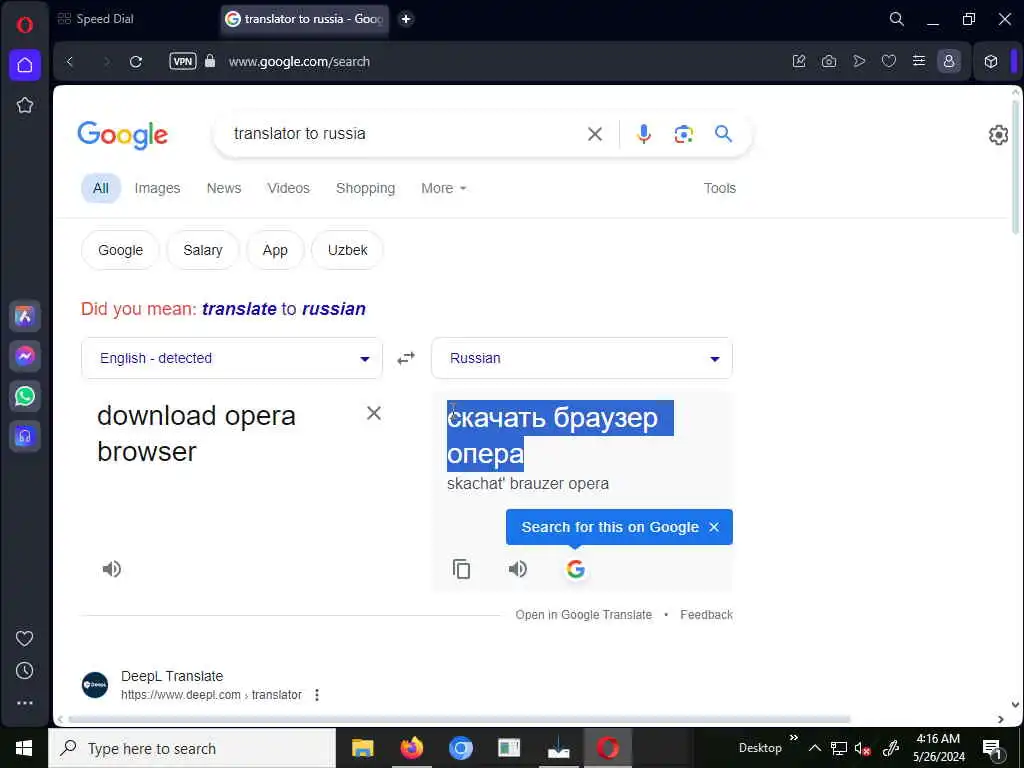Image resolution: width=1024 pixels, height=768 pixels.
Task: Select the Salary suggestion chip
Action: (202, 250)
